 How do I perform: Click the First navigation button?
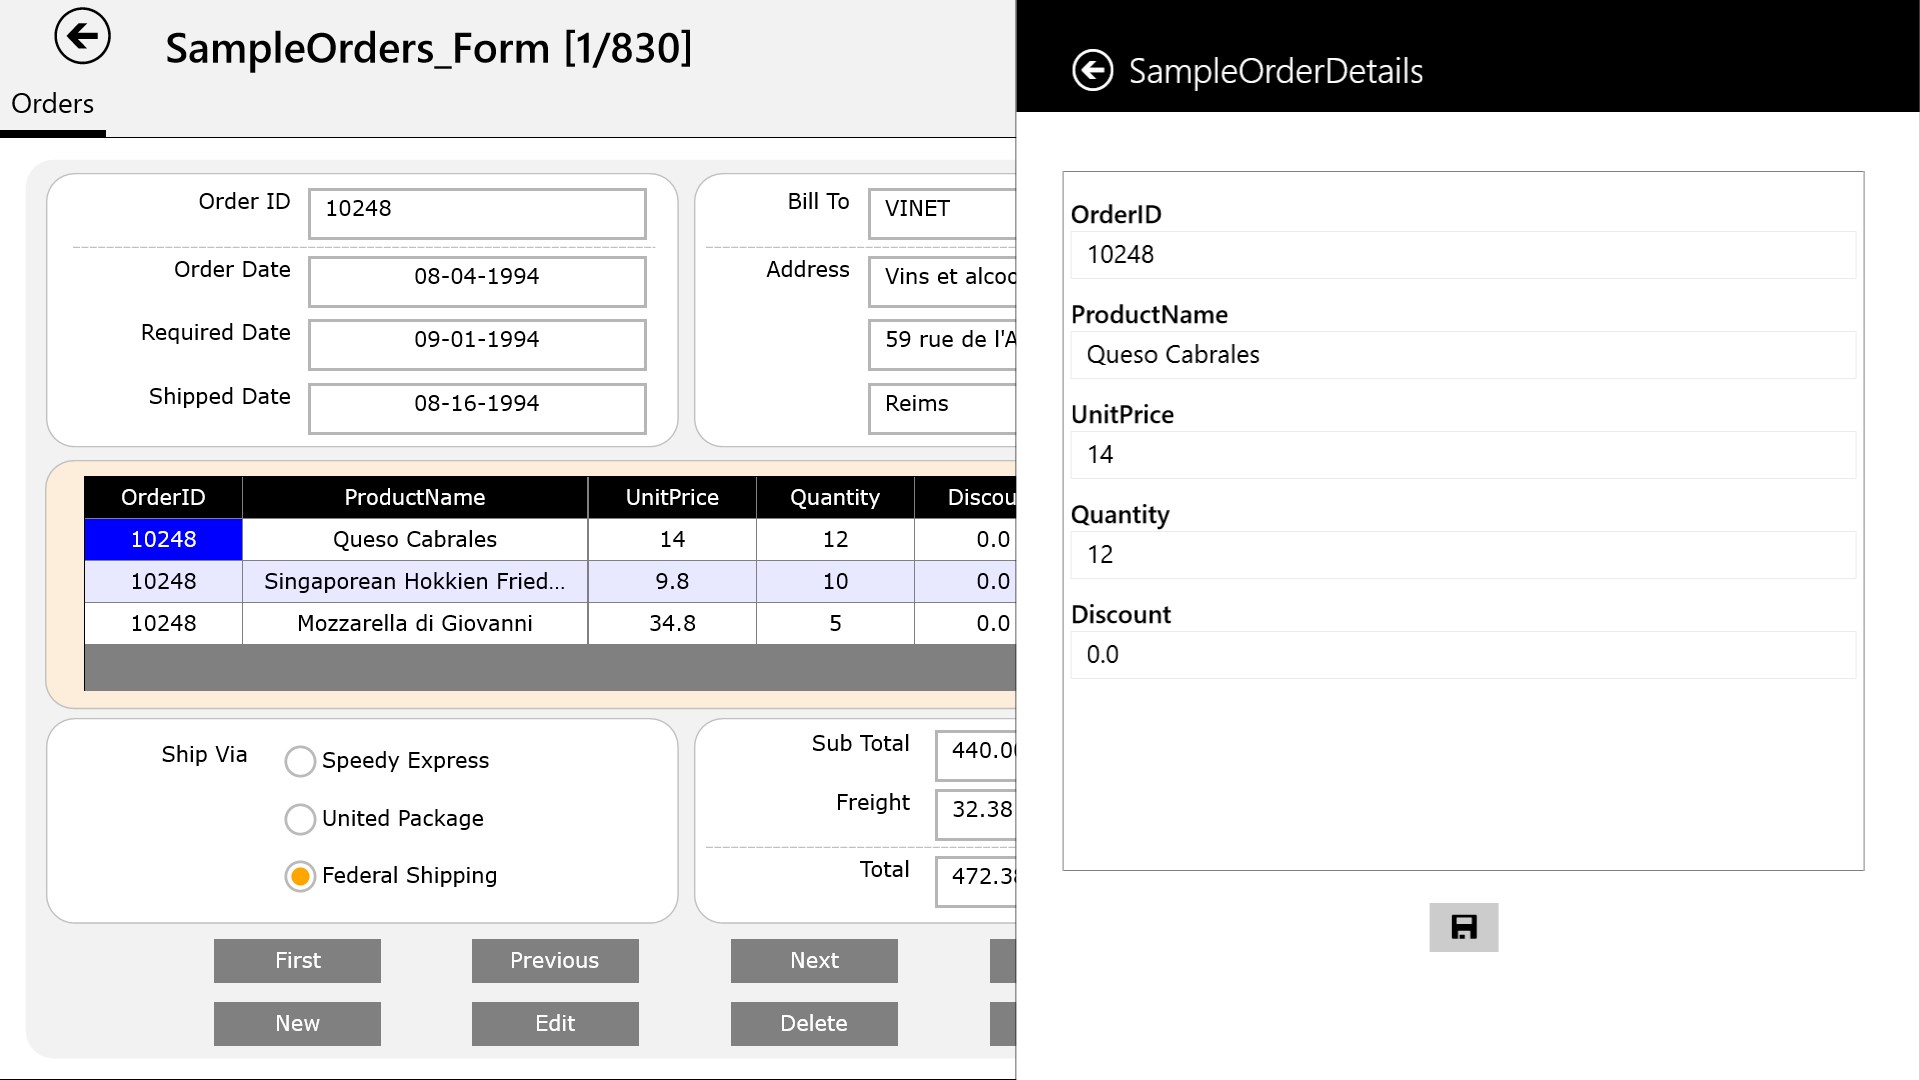click(297, 960)
